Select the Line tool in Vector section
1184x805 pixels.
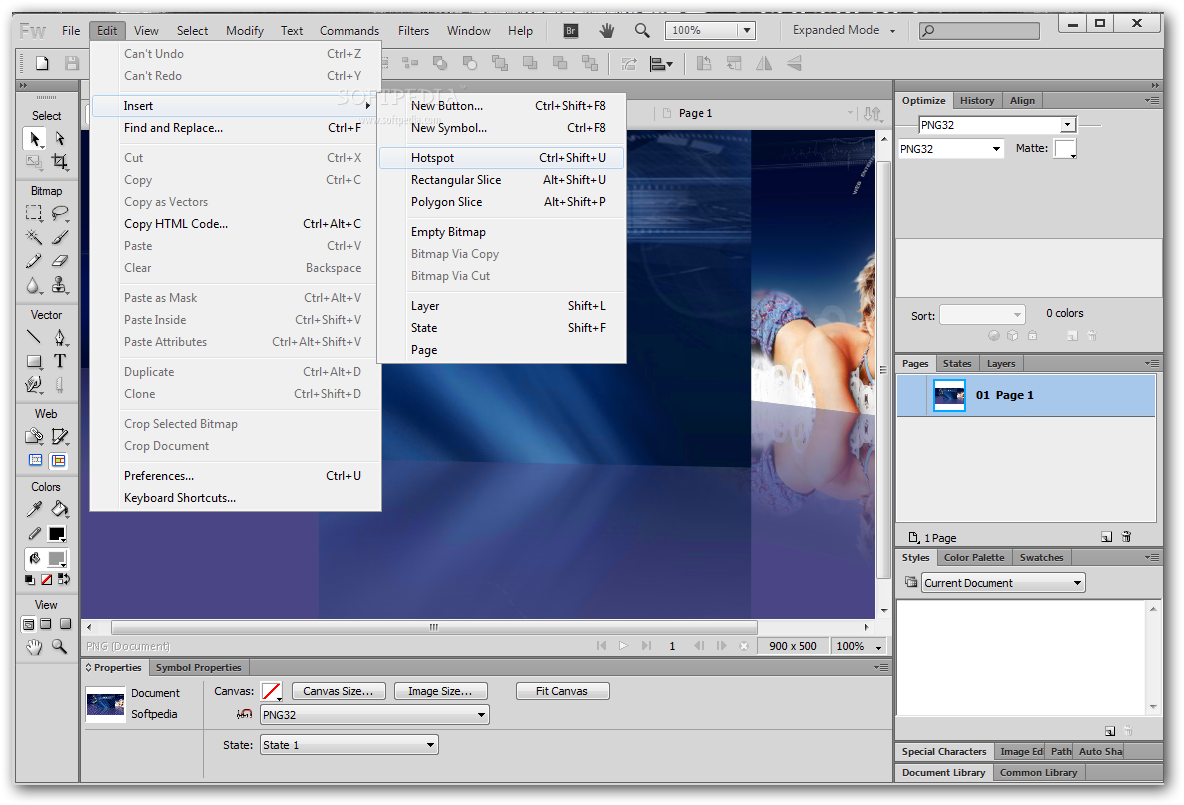pyautogui.click(x=34, y=337)
